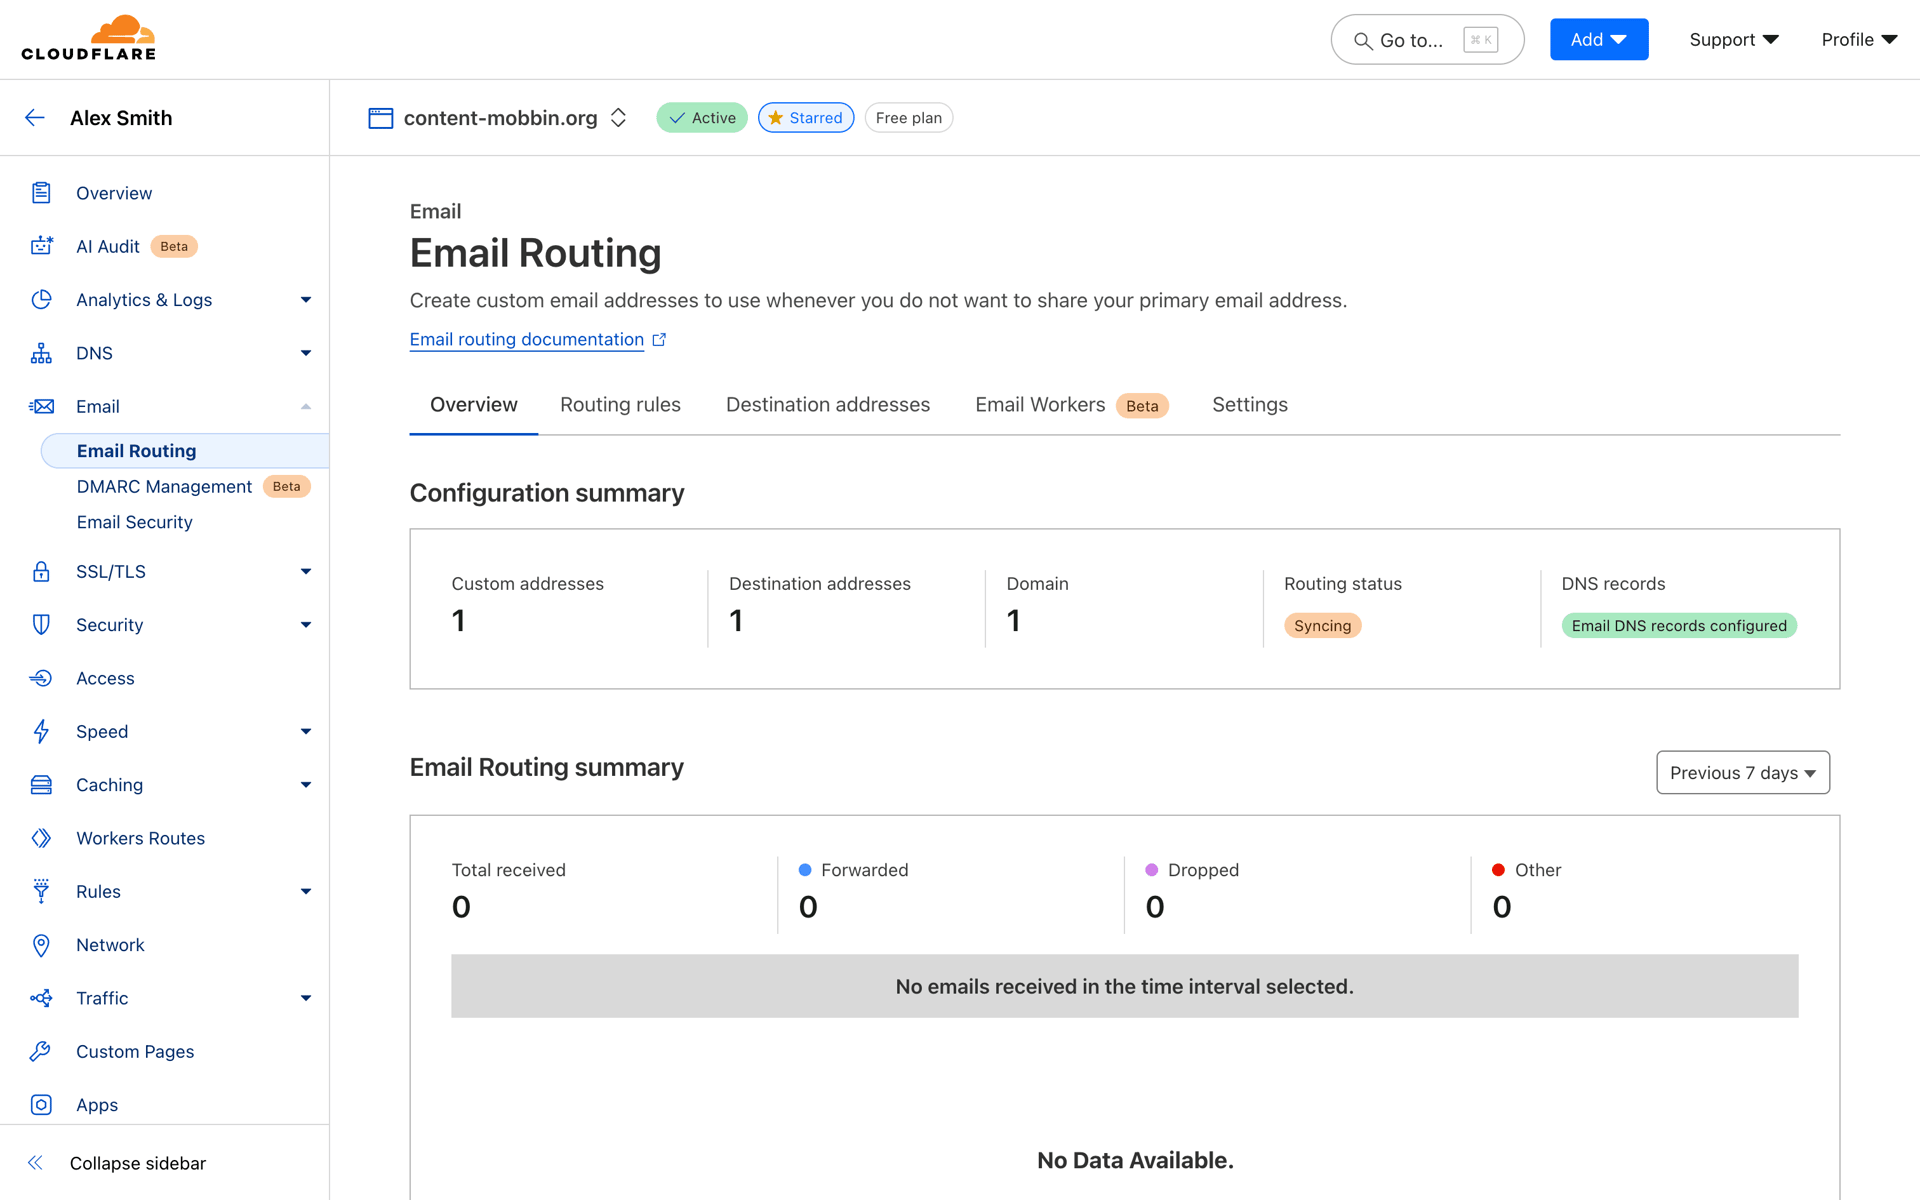This screenshot has width=1920, height=1200.
Task: Click the Custom Pages wrench icon
Action: [41, 1051]
